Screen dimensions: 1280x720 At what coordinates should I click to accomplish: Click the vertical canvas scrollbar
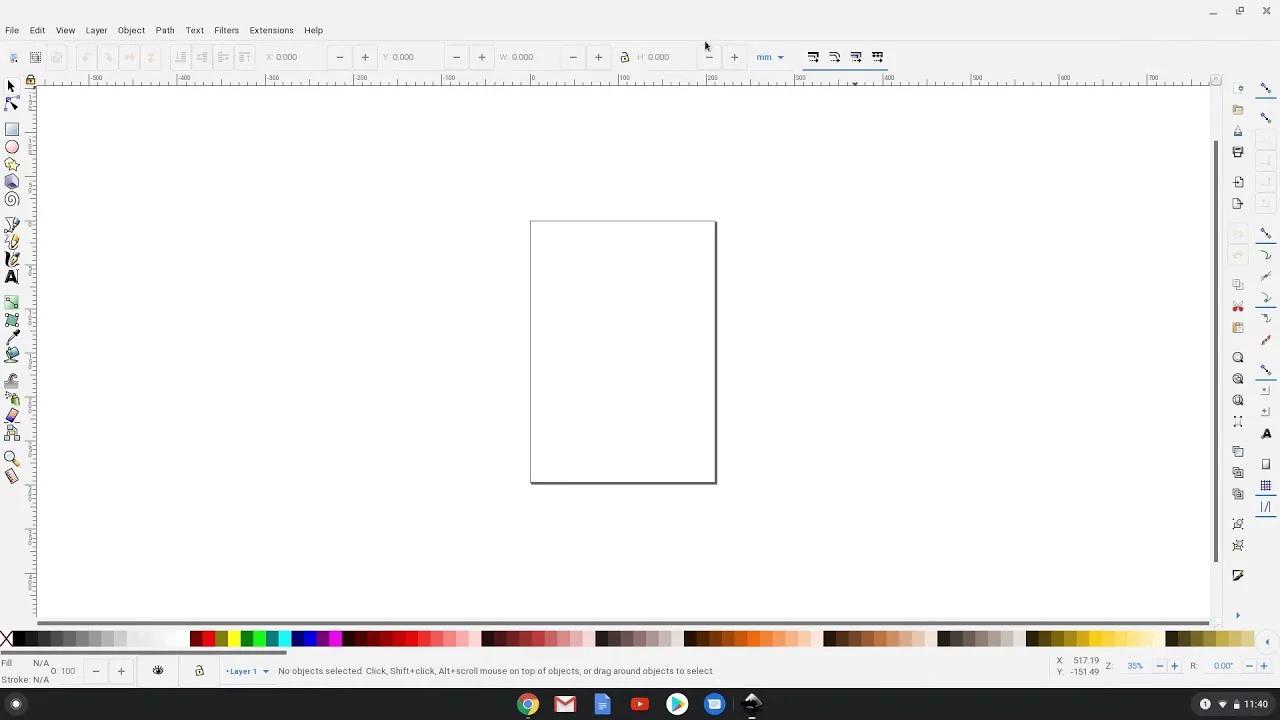1215,300
